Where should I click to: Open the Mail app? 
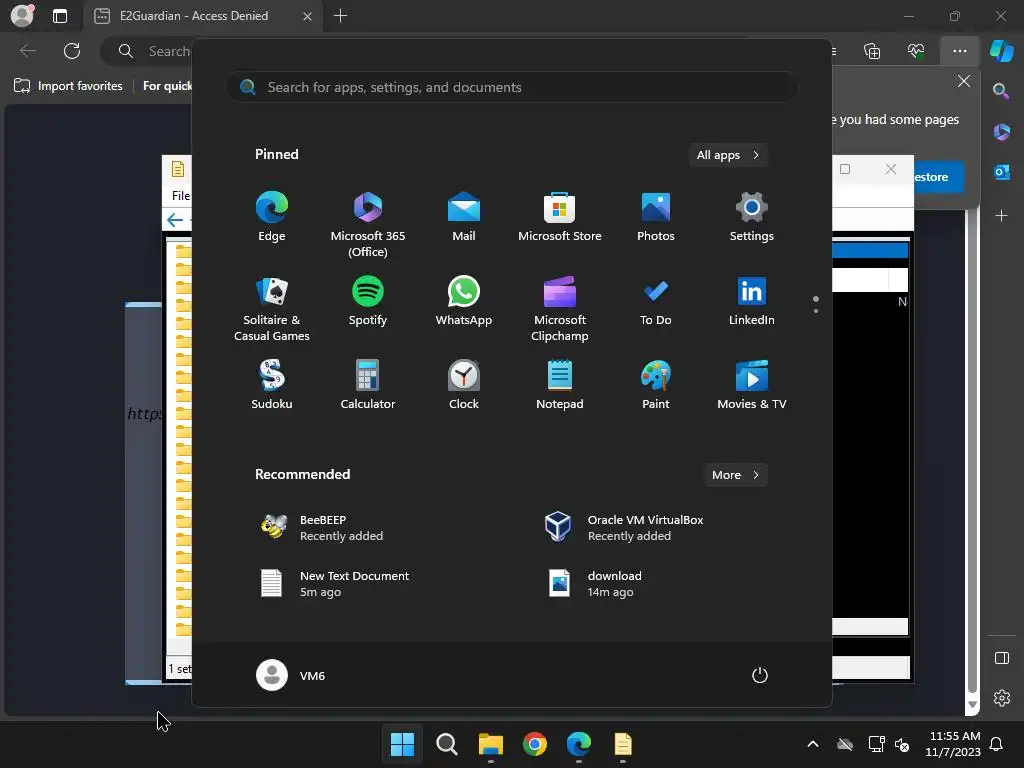464,217
